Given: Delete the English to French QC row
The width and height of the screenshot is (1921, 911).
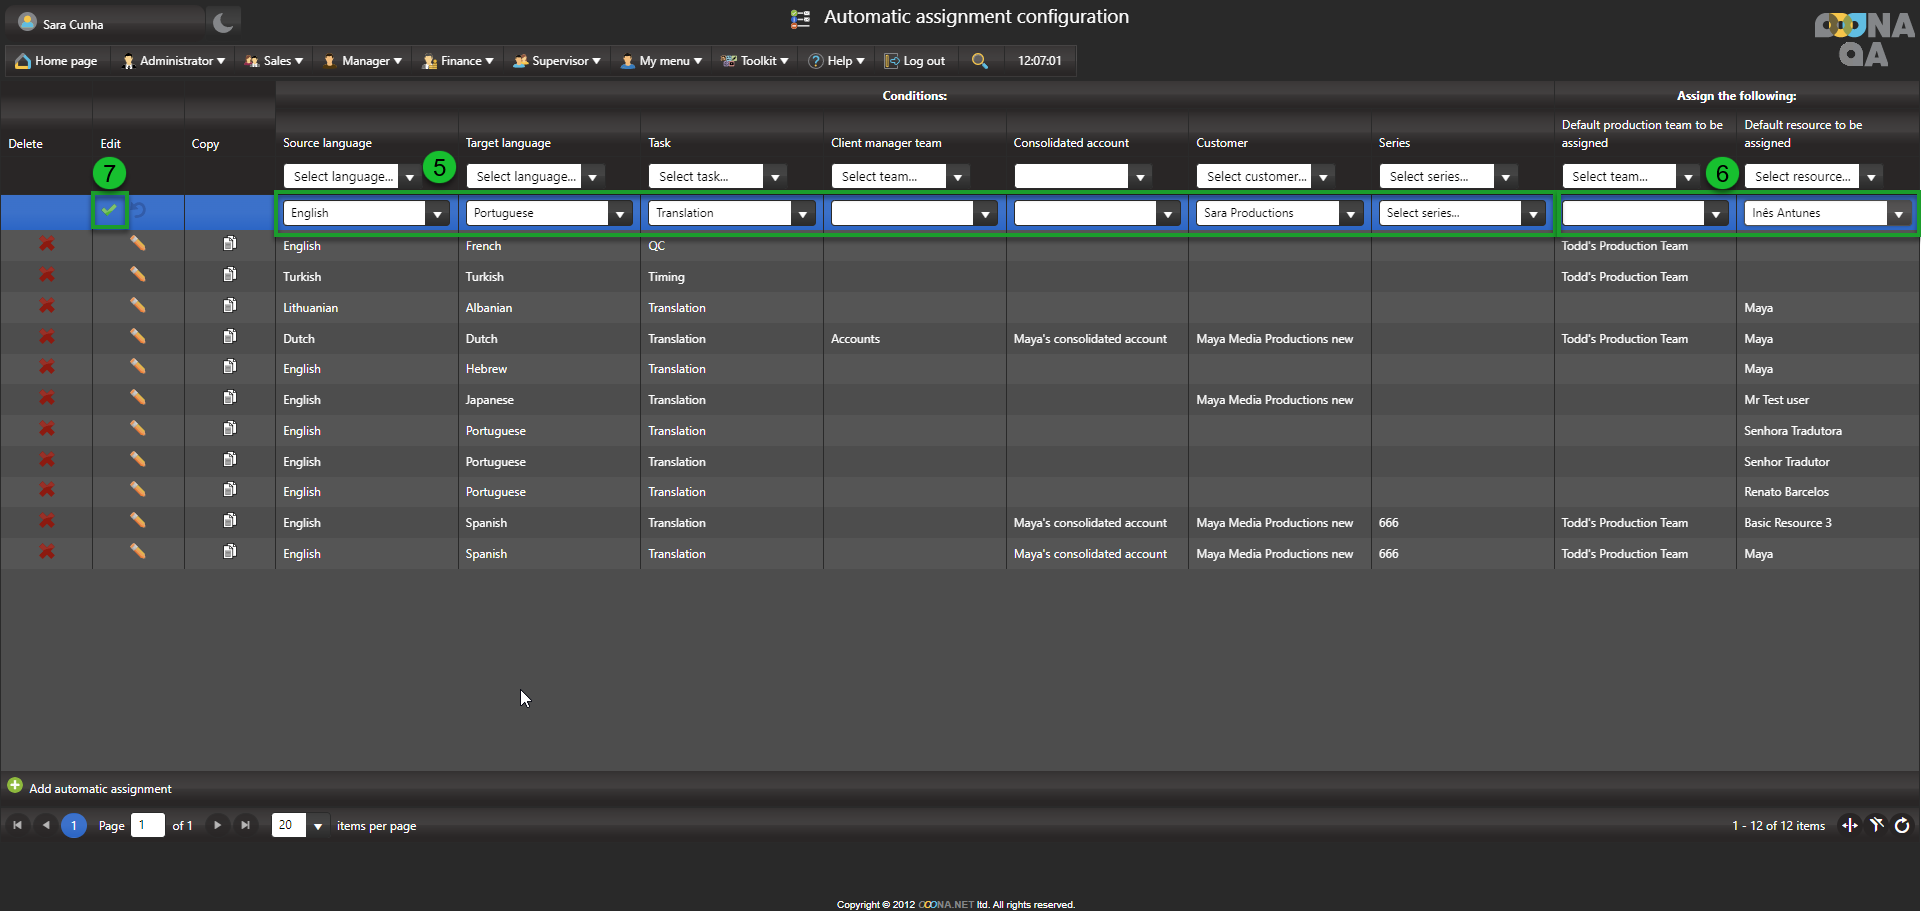Looking at the screenshot, I should point(46,244).
